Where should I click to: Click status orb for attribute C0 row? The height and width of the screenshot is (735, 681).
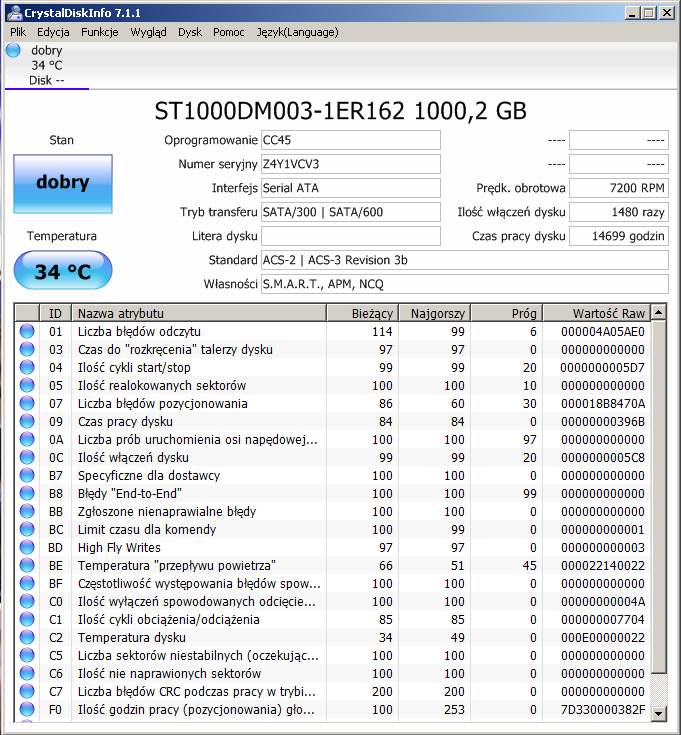(27, 601)
